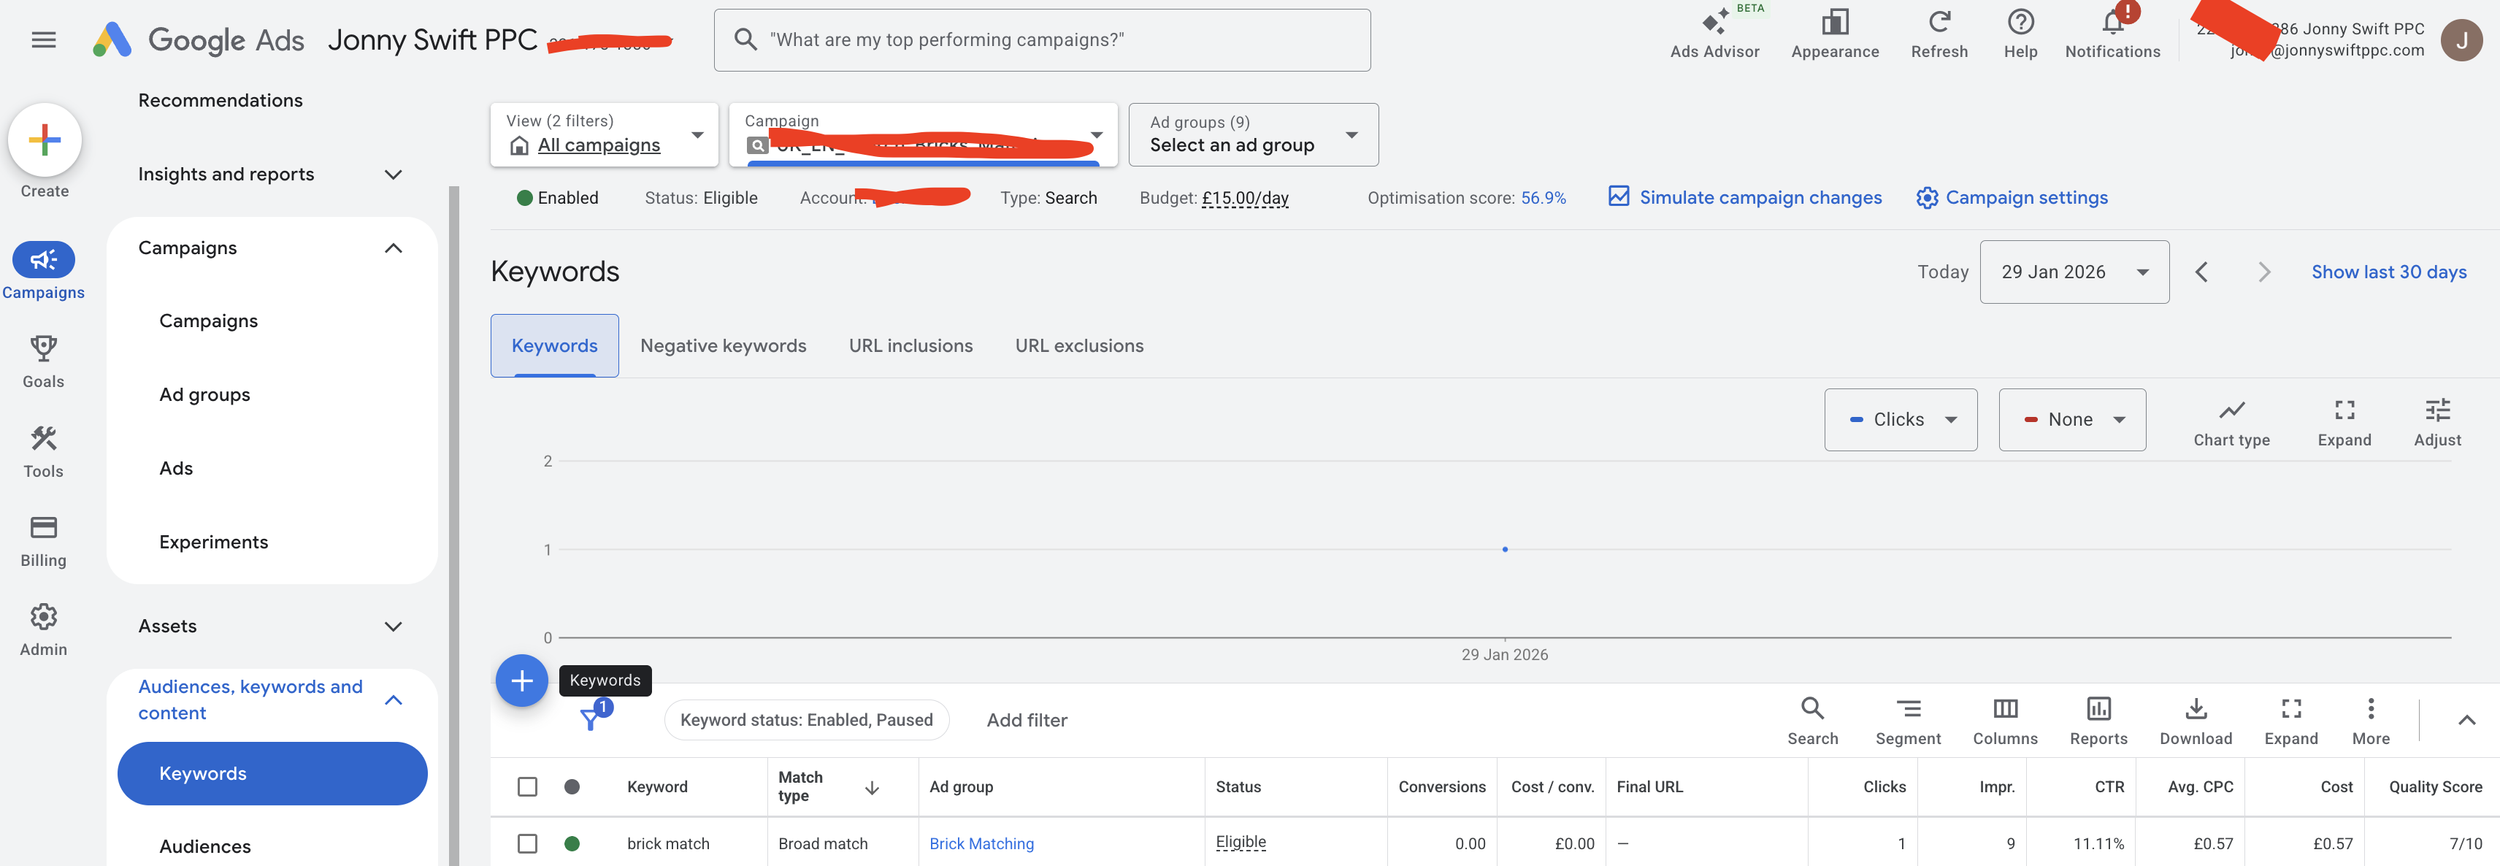Search the keywords table
Screen dimensions: 2500x866
[1812, 721]
